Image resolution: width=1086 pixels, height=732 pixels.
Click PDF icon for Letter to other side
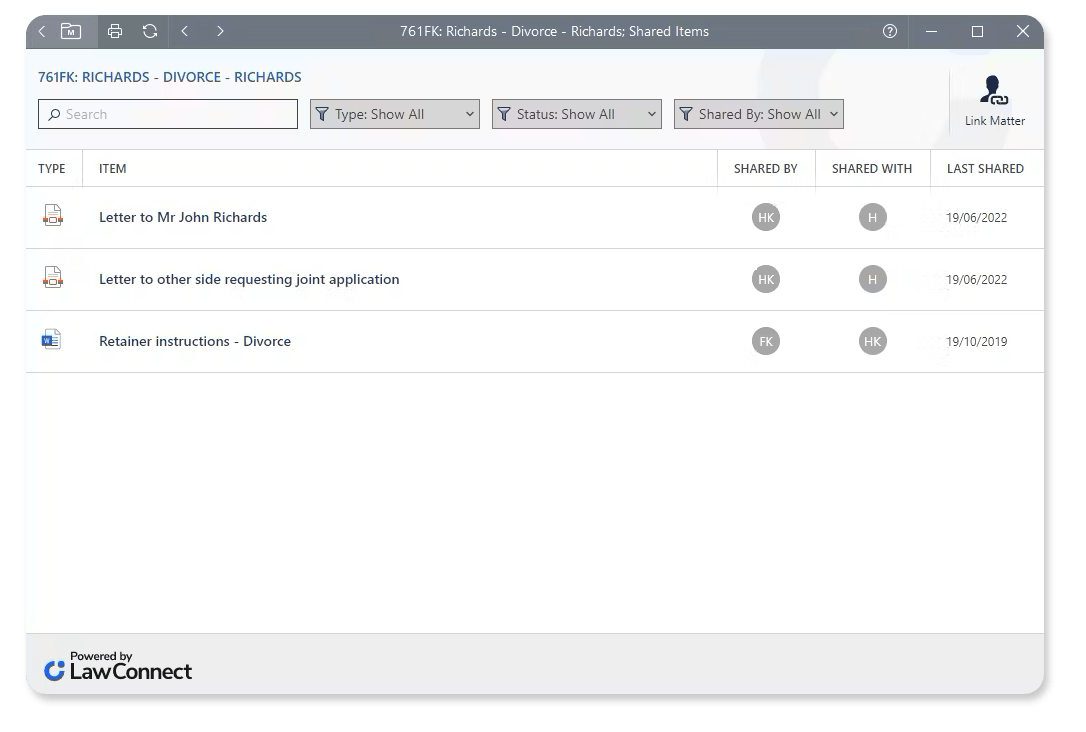pyautogui.click(x=53, y=277)
